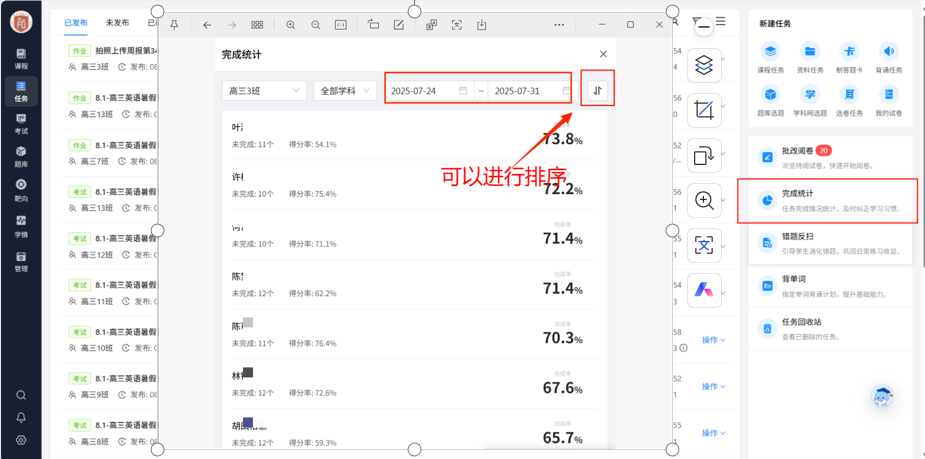This screenshot has width=925, height=459.
Task: Expand 操作 dropdown in 高三9班 row
Action: [713, 386]
